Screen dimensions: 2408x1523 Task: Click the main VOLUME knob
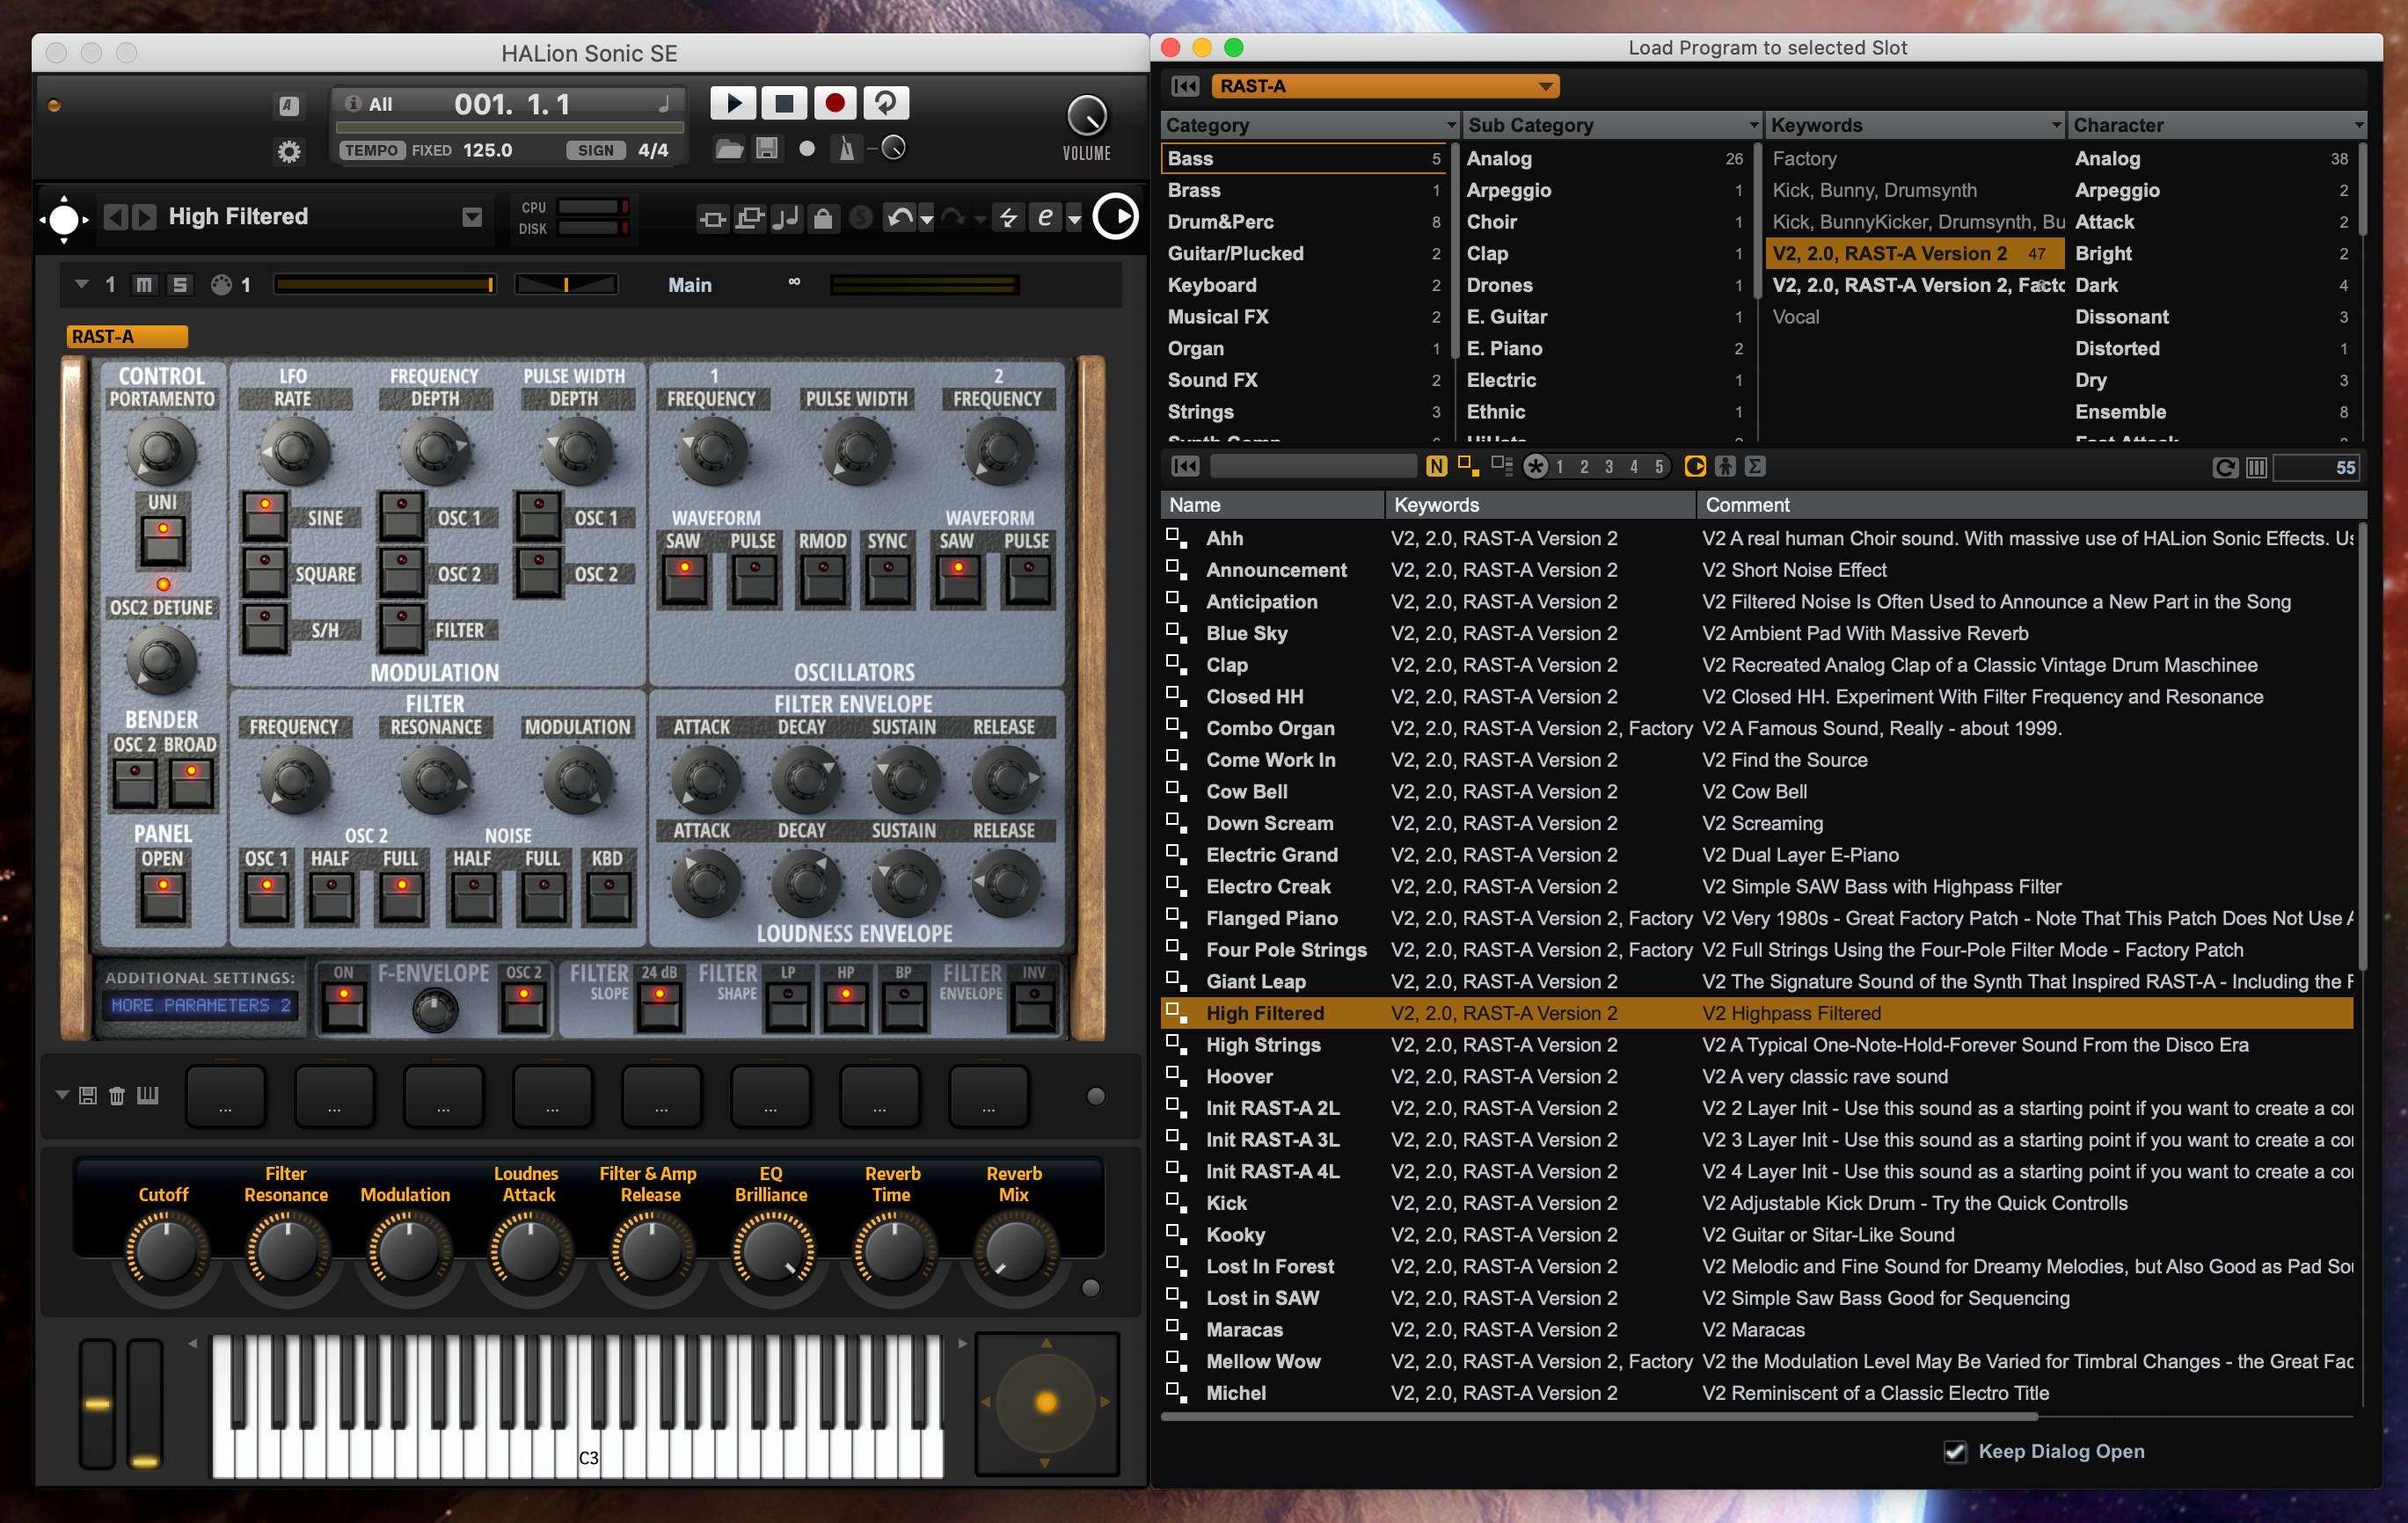(x=1087, y=116)
